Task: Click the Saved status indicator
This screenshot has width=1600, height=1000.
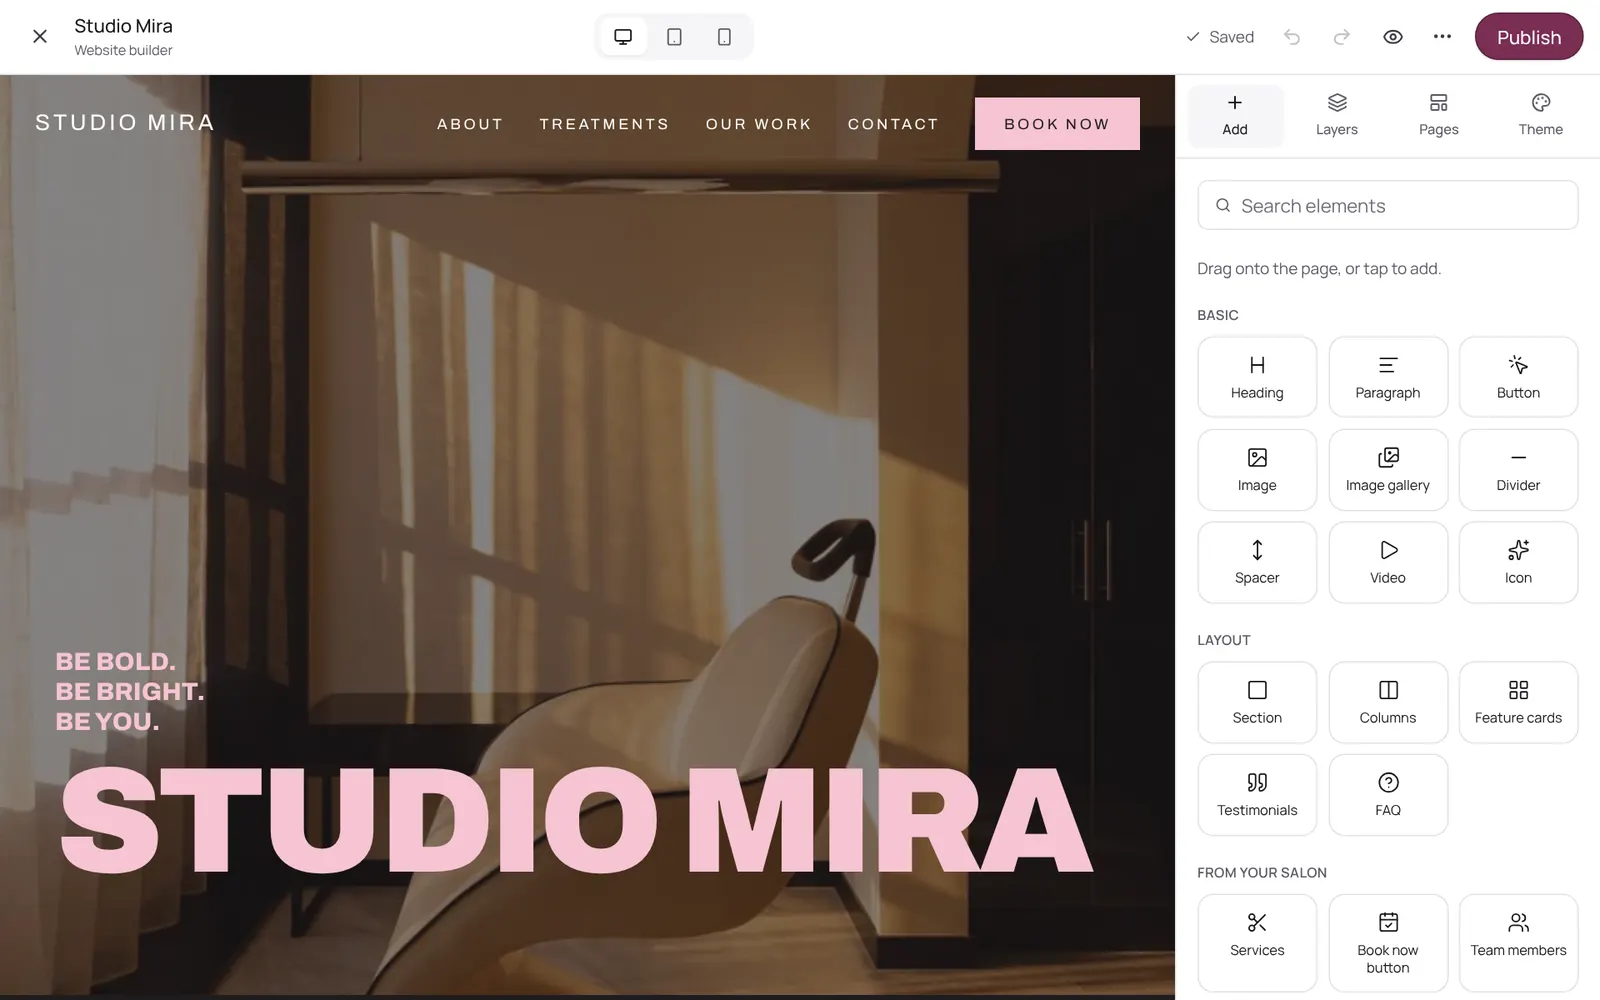Action: click(x=1220, y=37)
